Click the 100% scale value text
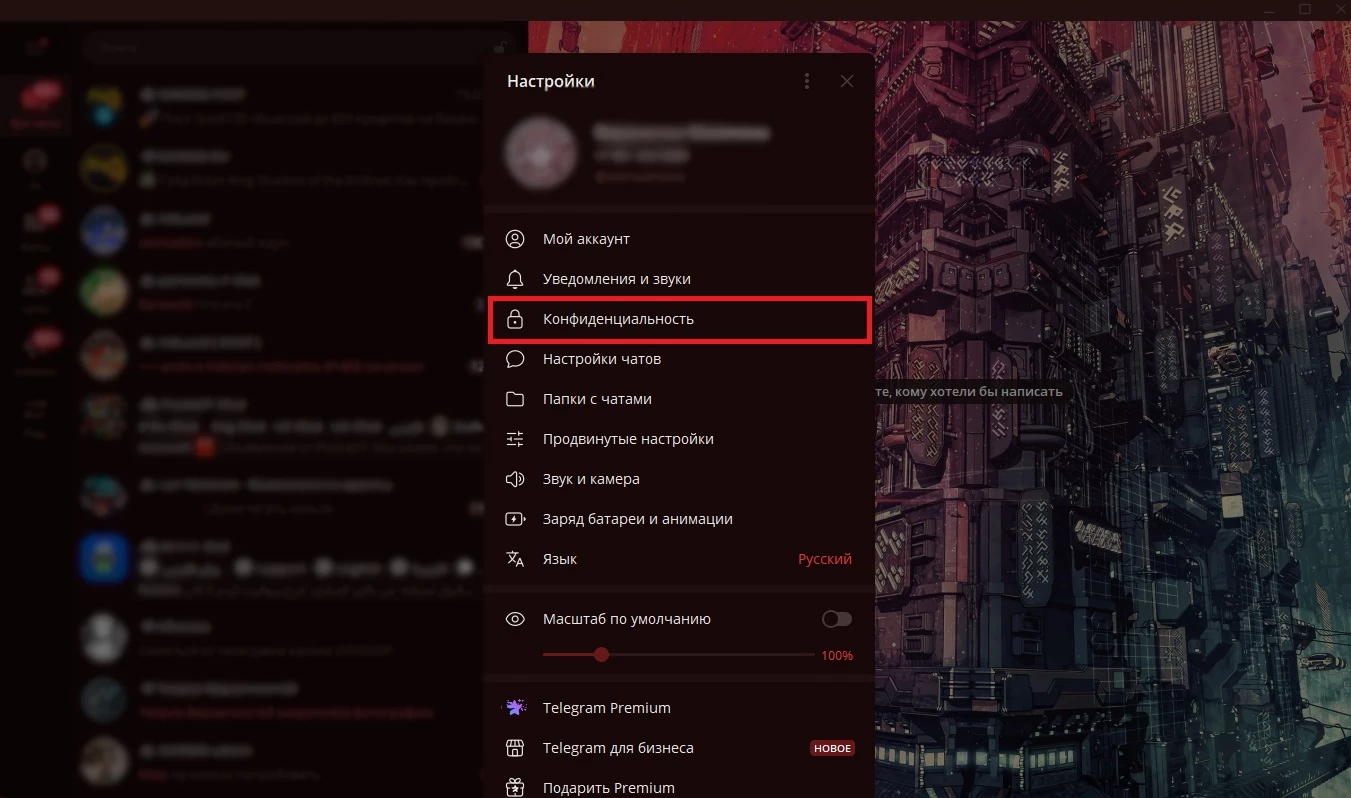 point(837,656)
